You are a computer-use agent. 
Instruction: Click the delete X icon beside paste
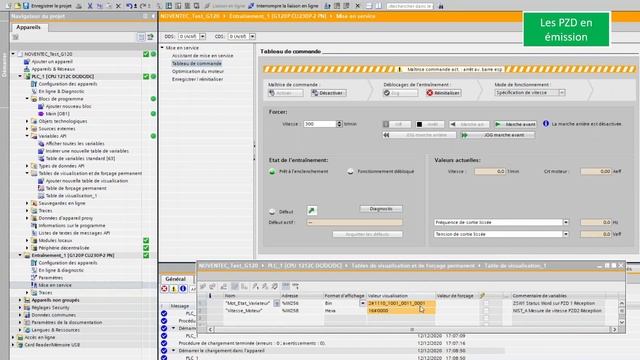(x=118, y=6)
